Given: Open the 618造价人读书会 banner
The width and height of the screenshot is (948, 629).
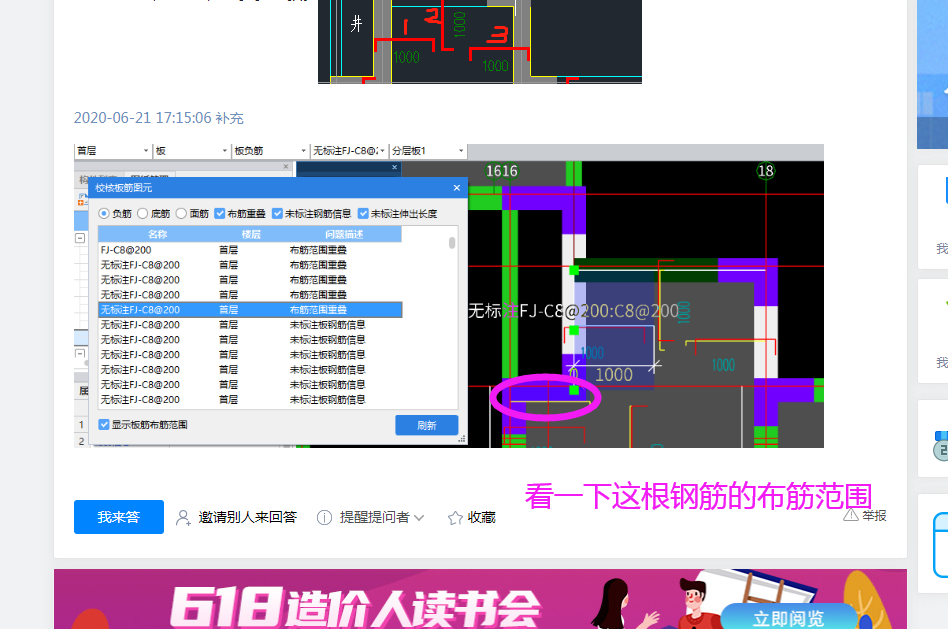Looking at the screenshot, I should click(480, 599).
